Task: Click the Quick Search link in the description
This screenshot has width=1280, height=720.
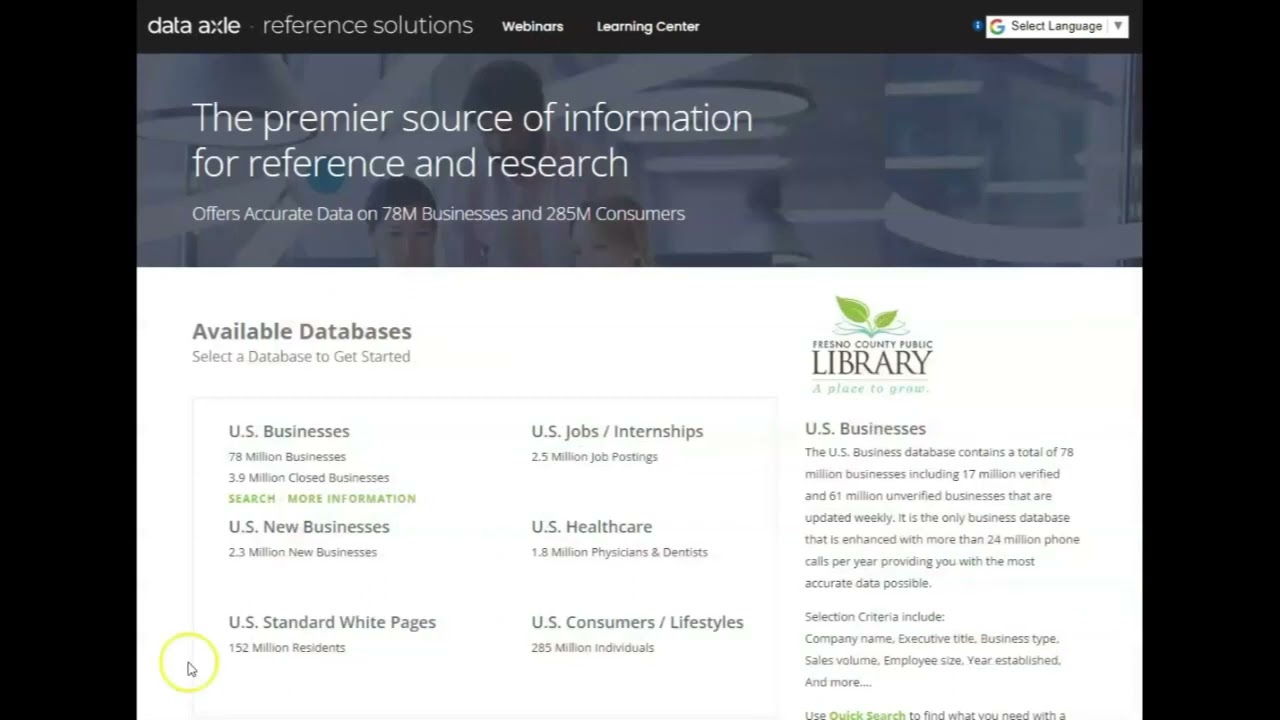Action: (867, 715)
